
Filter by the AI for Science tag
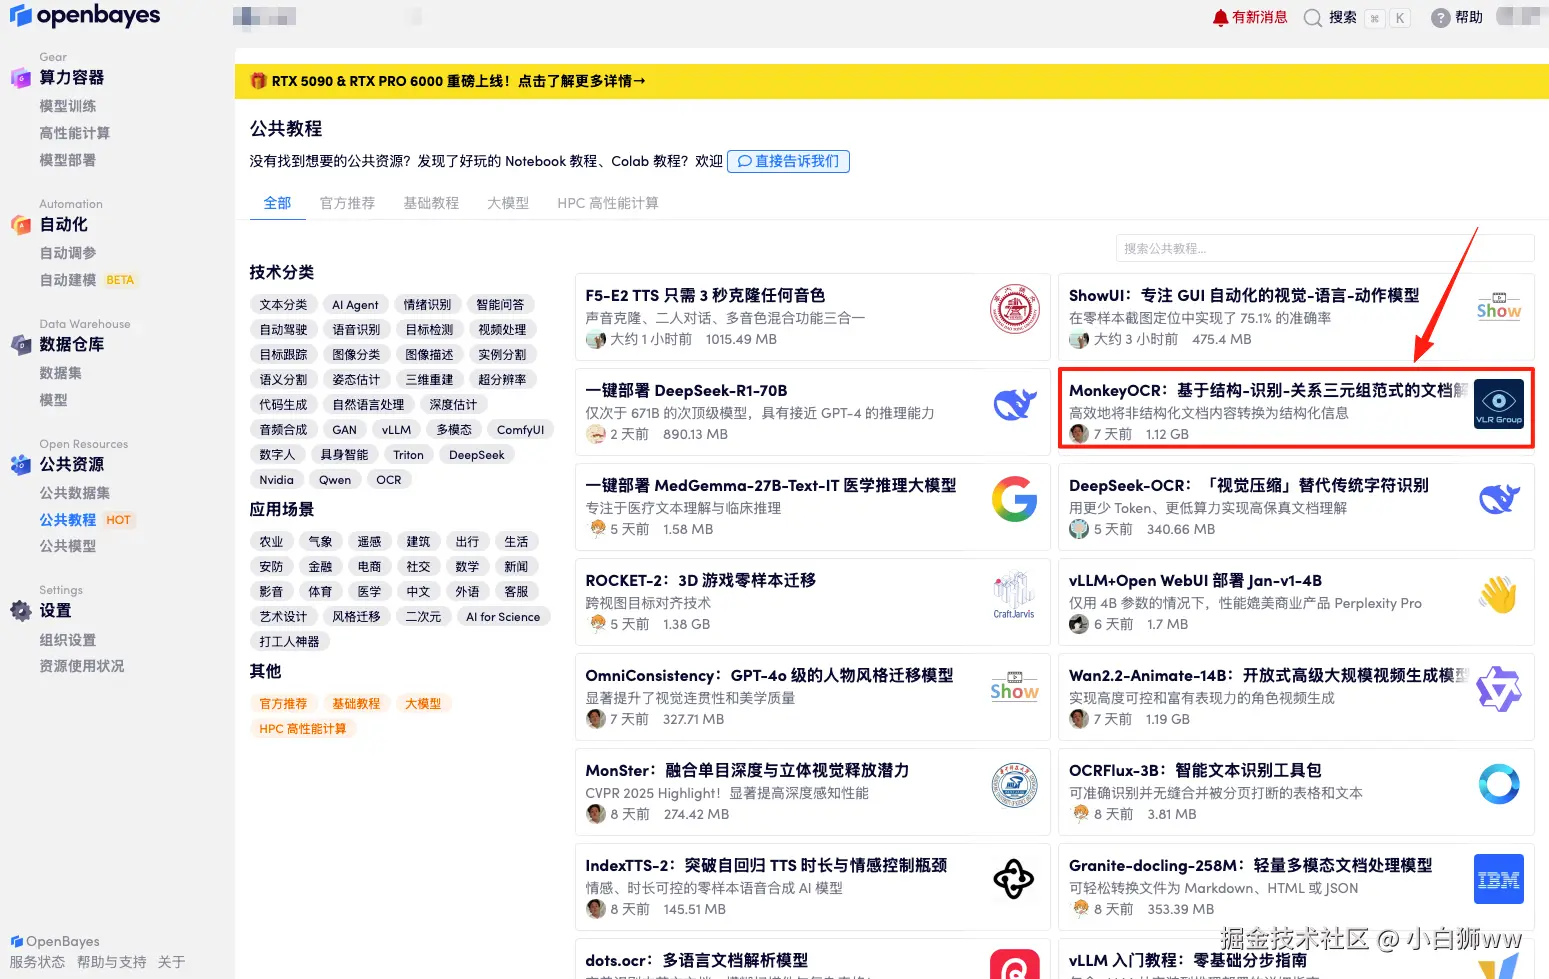click(x=503, y=617)
